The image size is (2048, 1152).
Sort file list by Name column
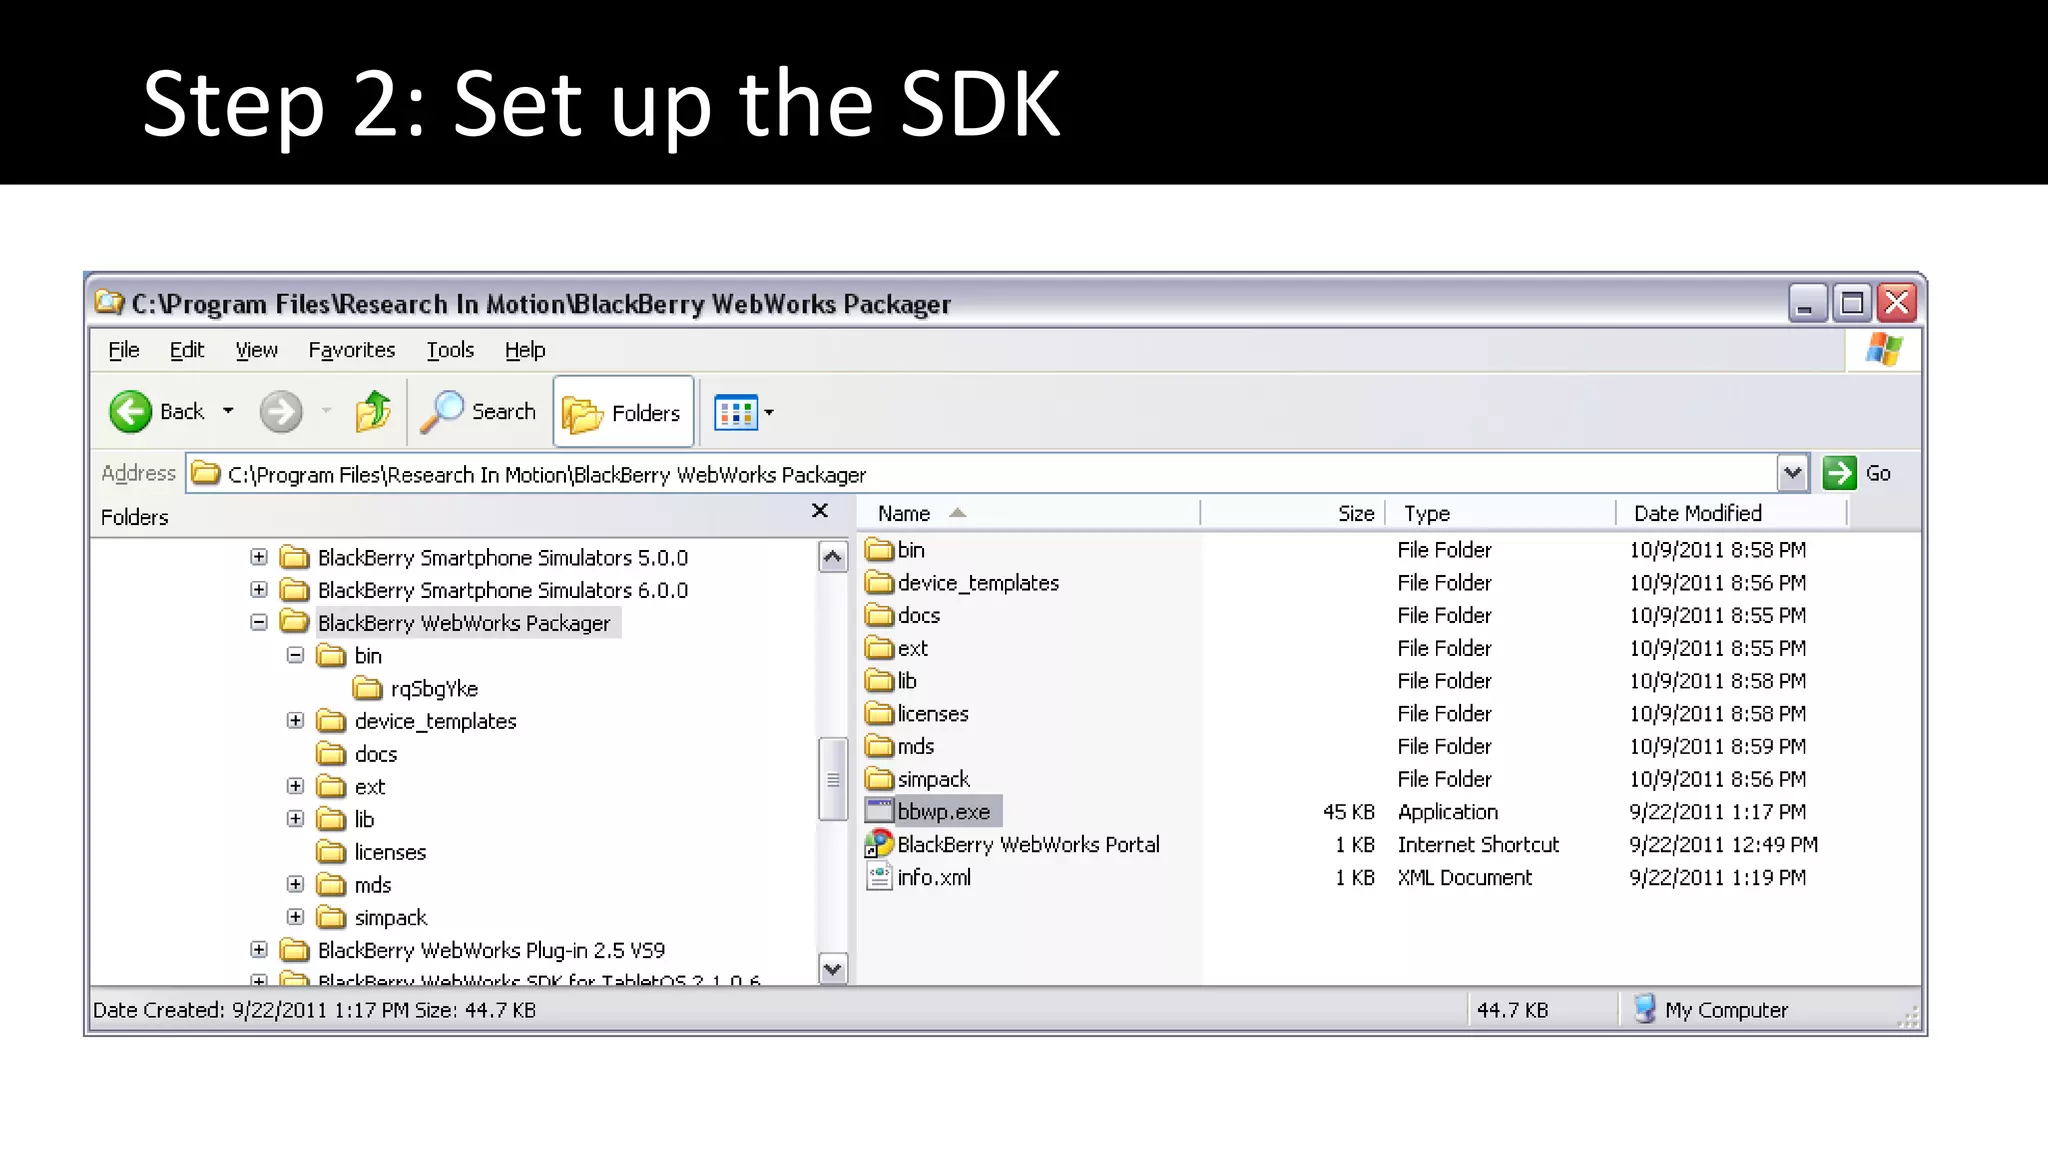tap(1028, 513)
